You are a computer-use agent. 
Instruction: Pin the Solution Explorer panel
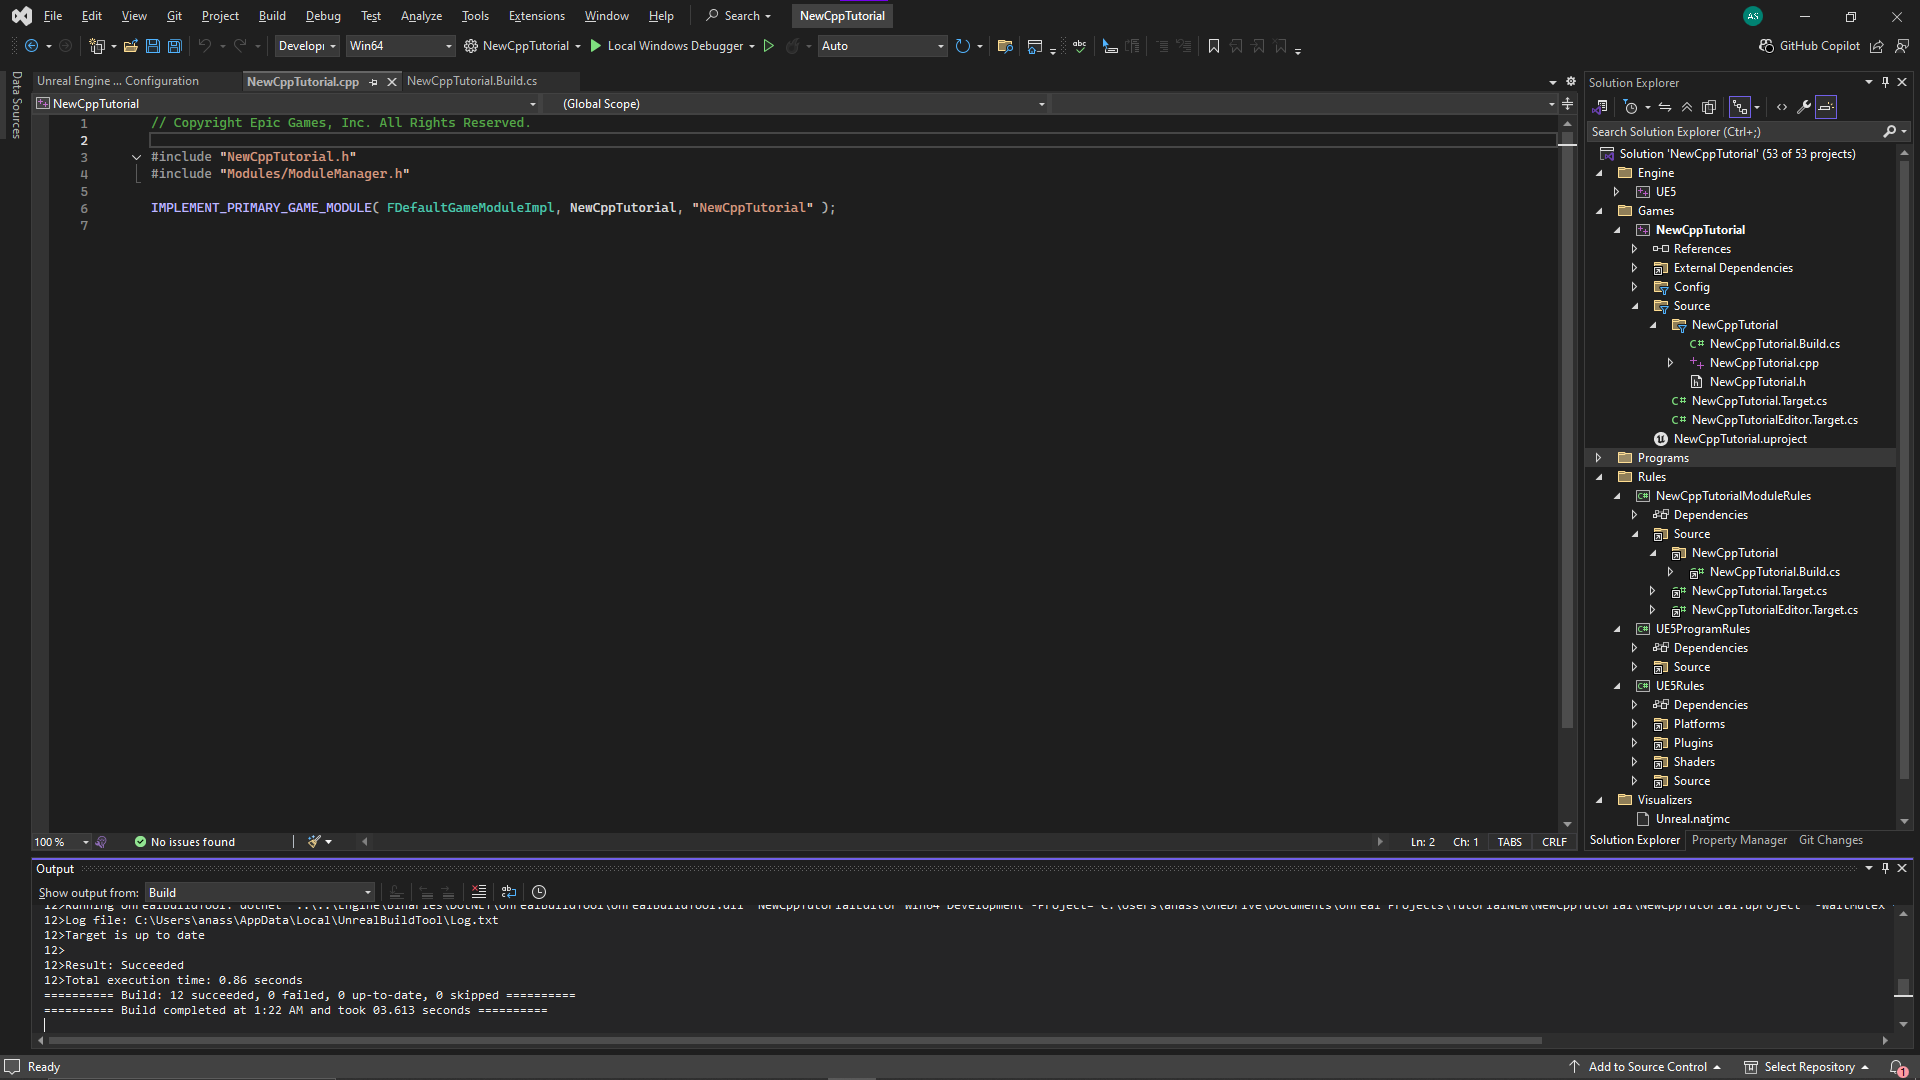(x=1885, y=82)
